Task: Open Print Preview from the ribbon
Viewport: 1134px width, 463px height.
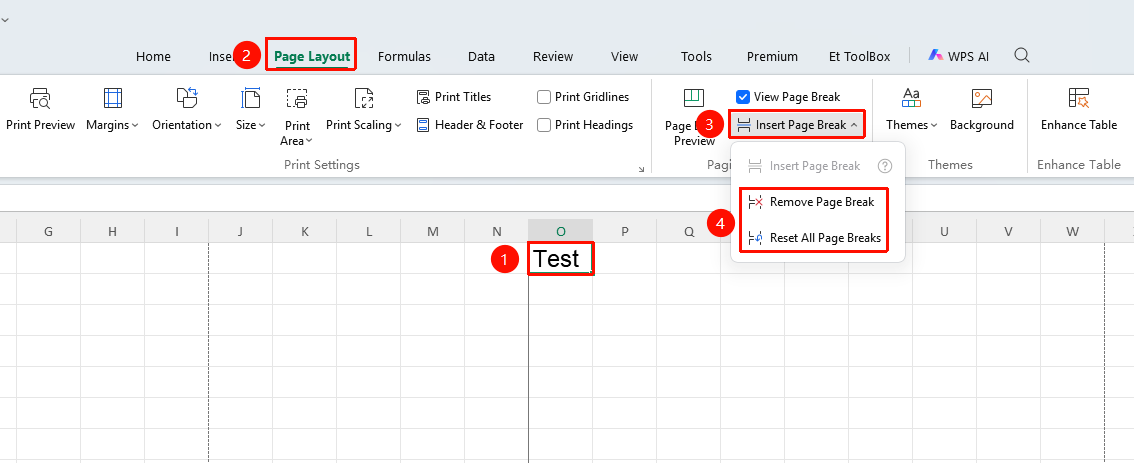Action: coord(40,109)
